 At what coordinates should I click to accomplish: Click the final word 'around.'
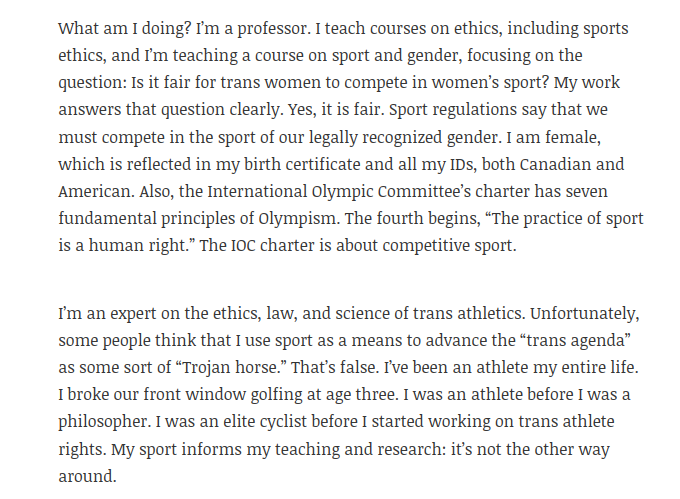click(88, 476)
